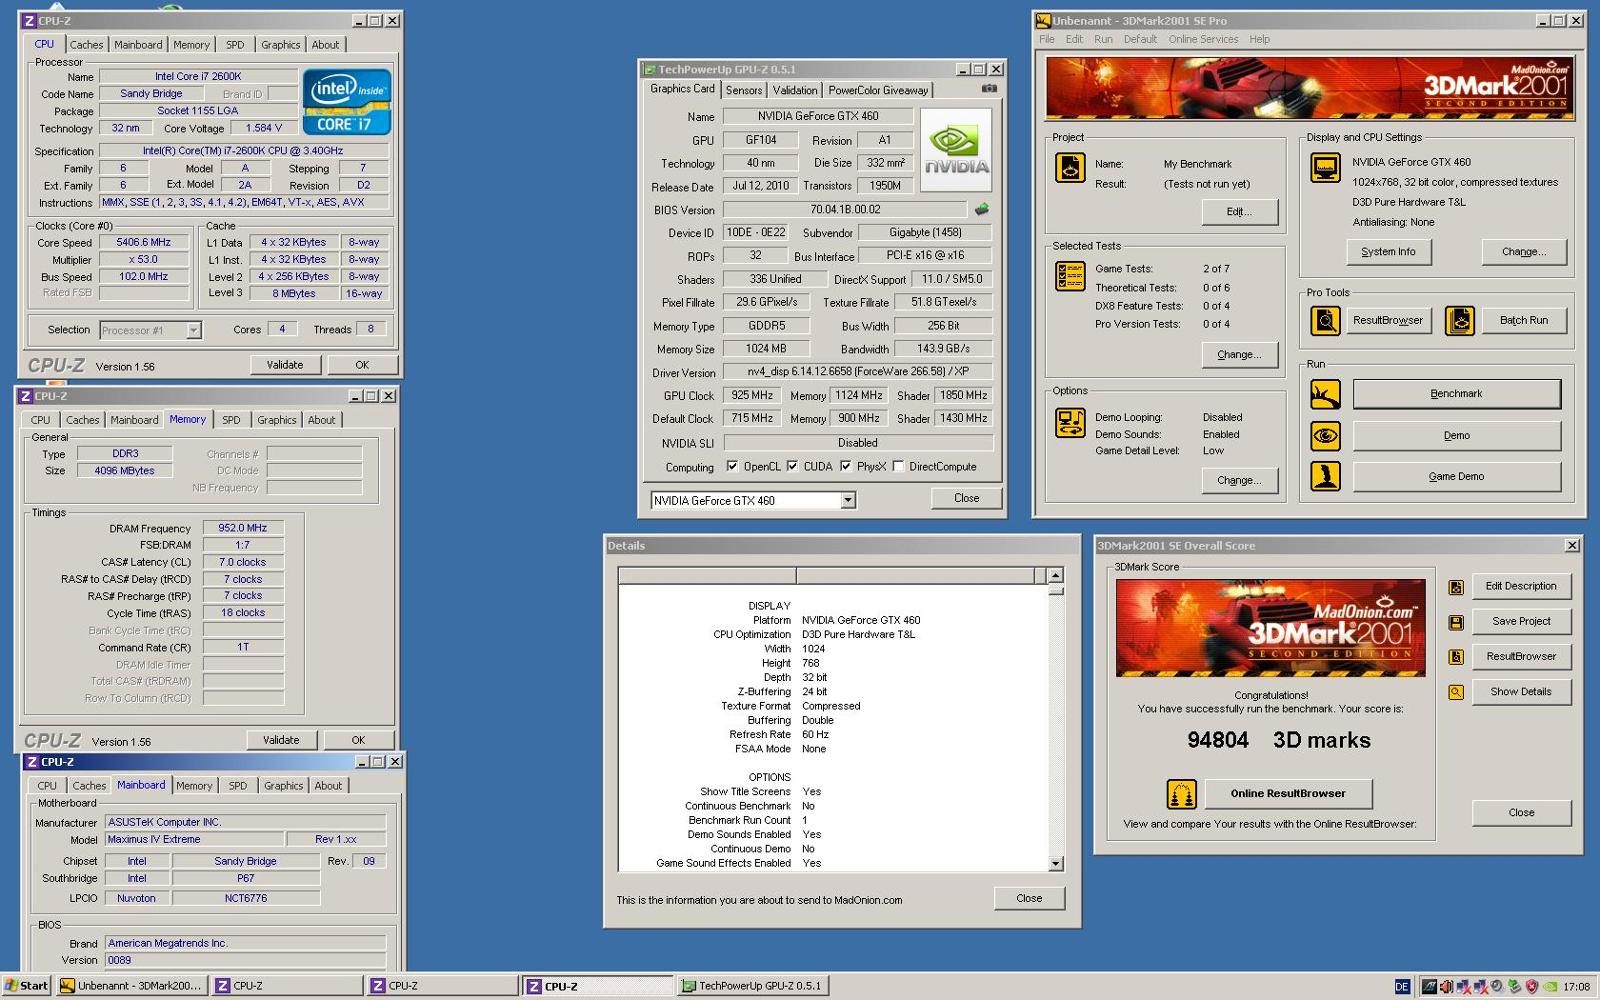Click the Display and CPU Settings monitor icon
The height and width of the screenshot is (1000, 1600).
[x=1326, y=168]
